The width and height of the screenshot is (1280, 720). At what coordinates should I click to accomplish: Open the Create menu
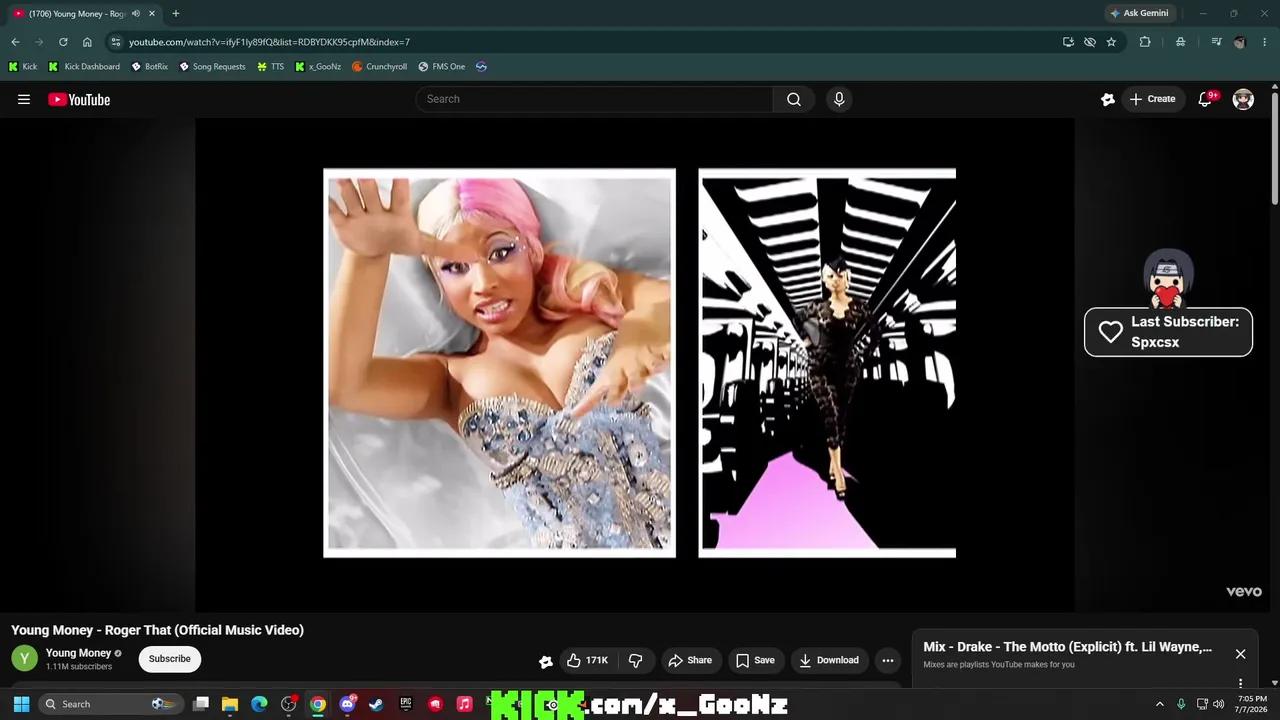point(1152,99)
